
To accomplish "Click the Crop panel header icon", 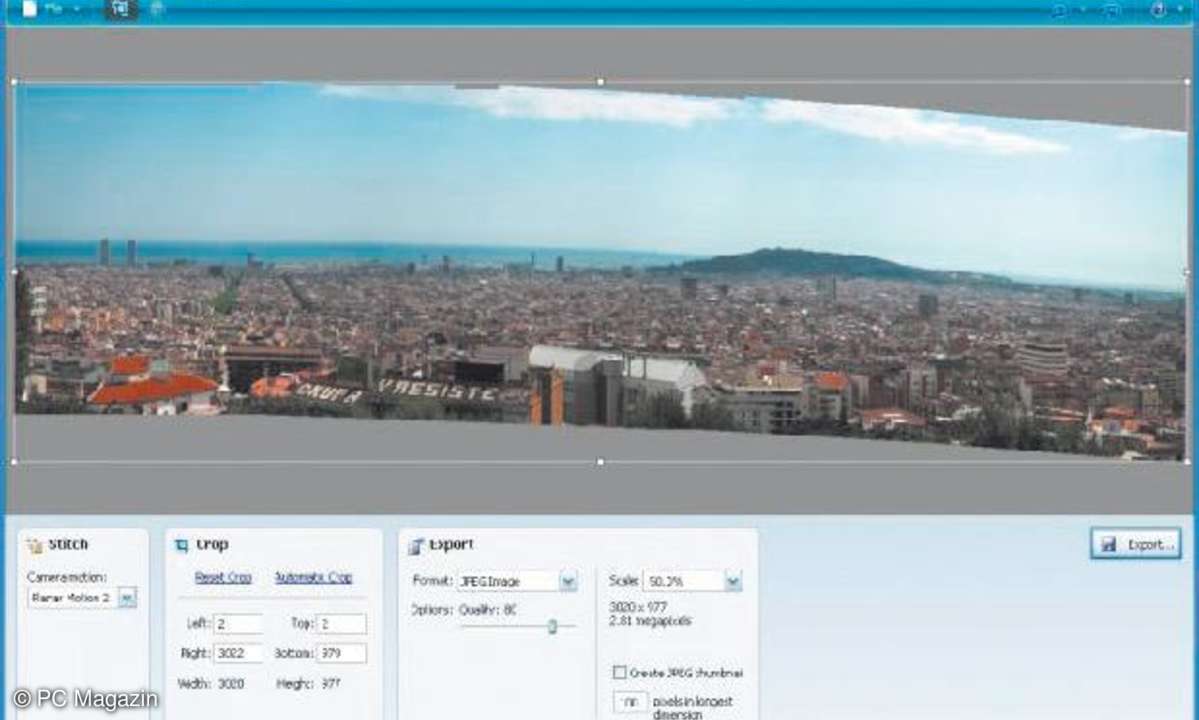I will click(x=181, y=546).
